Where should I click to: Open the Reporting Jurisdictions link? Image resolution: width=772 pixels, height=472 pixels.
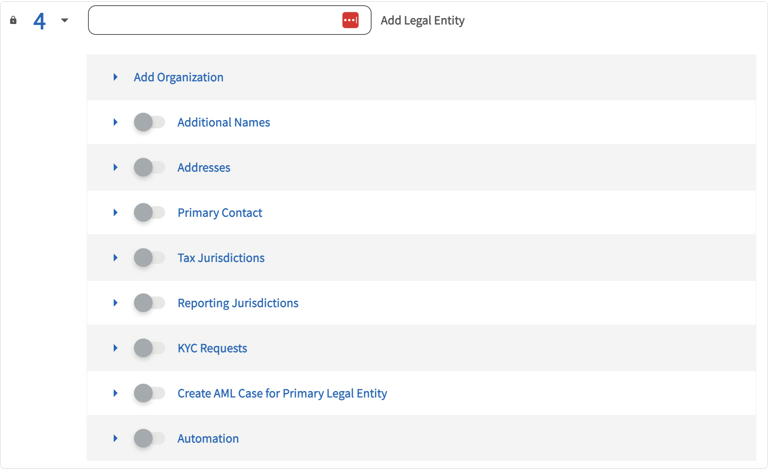coord(238,303)
